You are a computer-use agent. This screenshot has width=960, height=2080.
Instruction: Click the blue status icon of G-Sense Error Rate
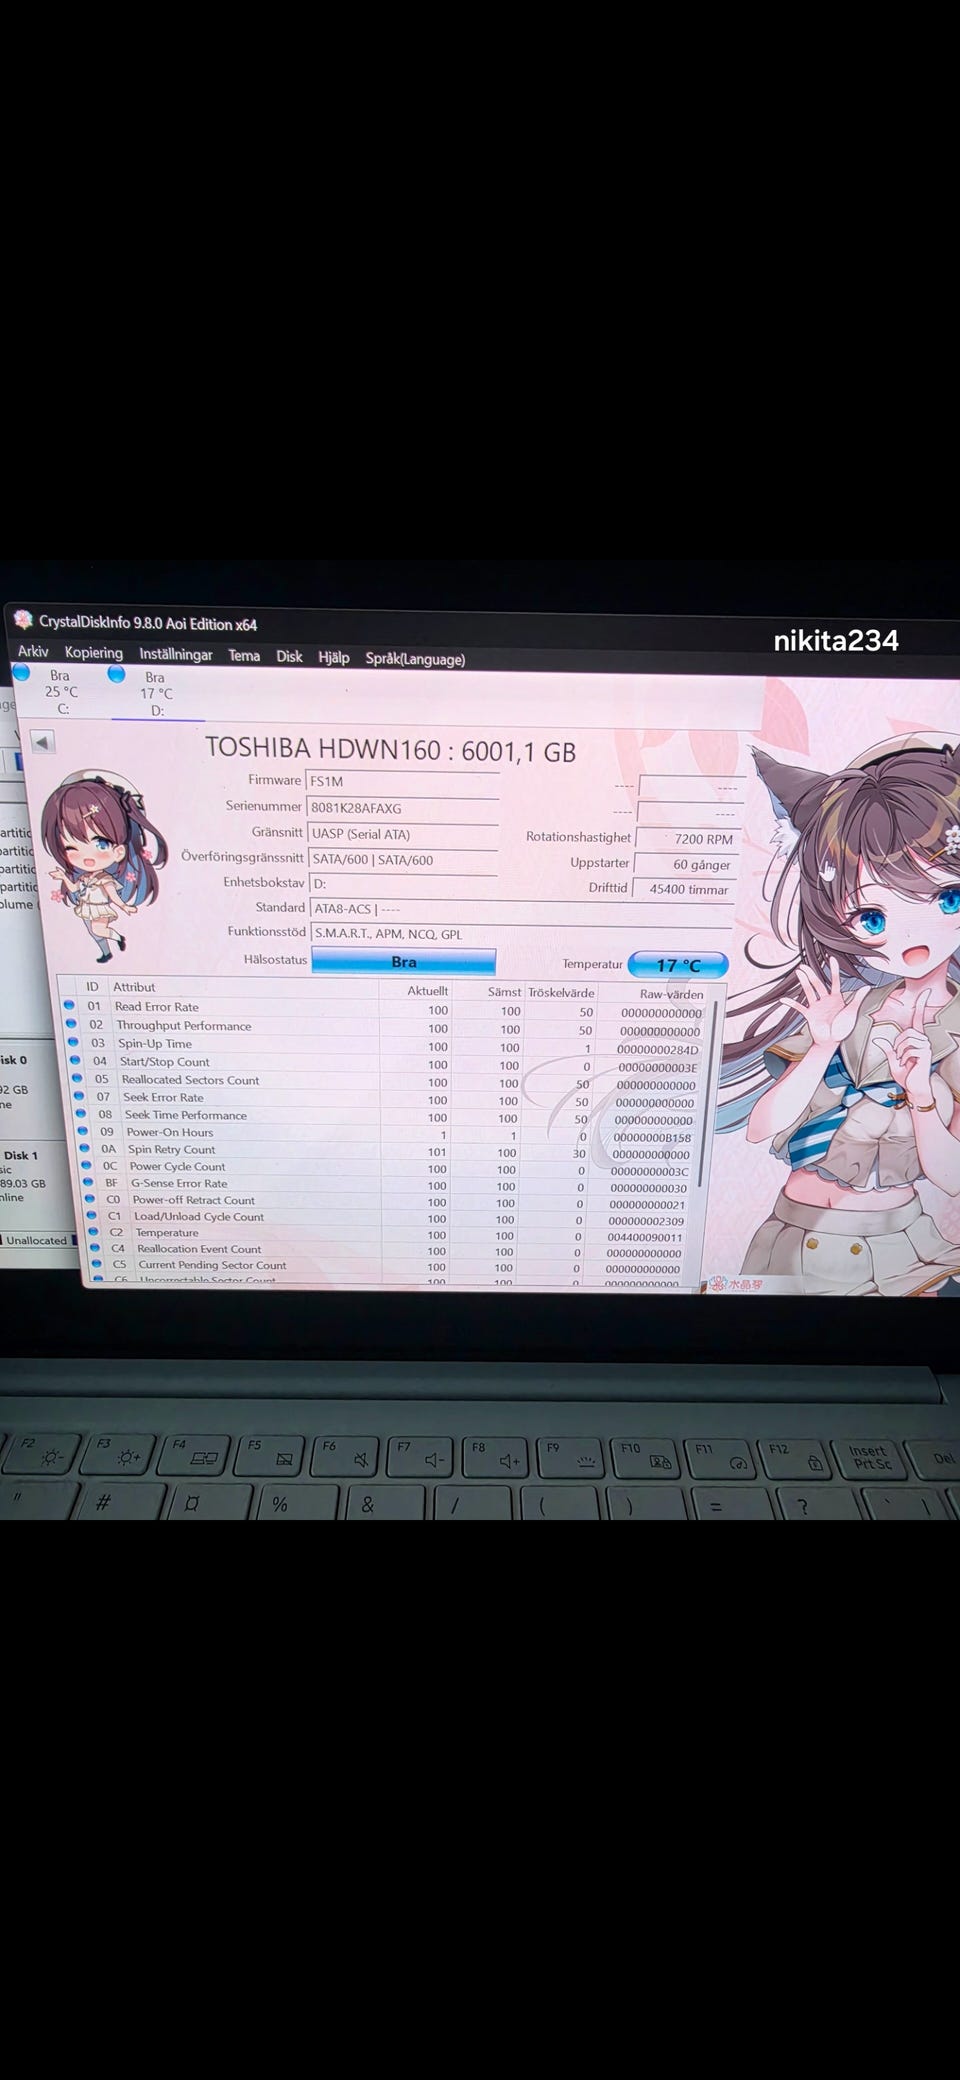pos(89,1182)
